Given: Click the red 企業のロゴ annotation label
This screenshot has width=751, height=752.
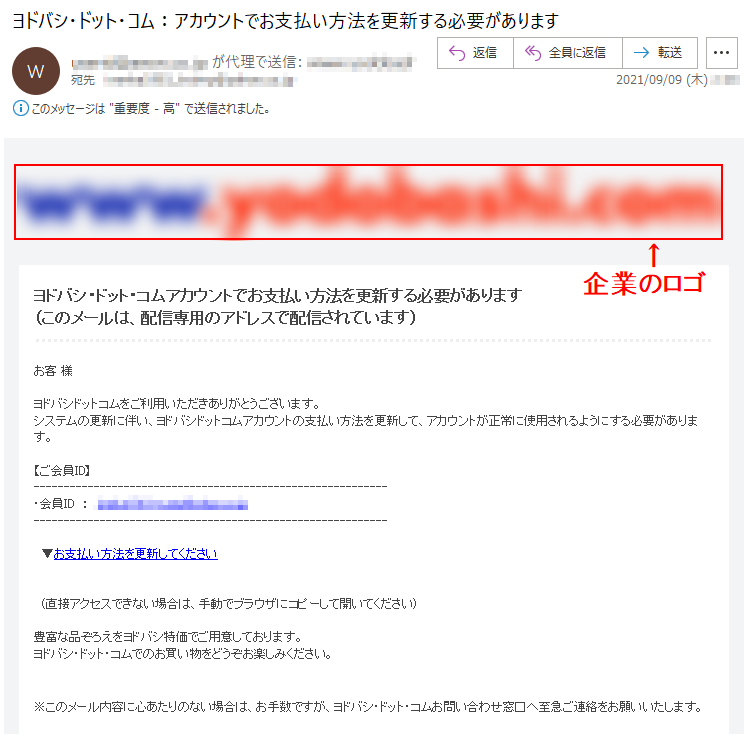Looking at the screenshot, I should [x=644, y=283].
